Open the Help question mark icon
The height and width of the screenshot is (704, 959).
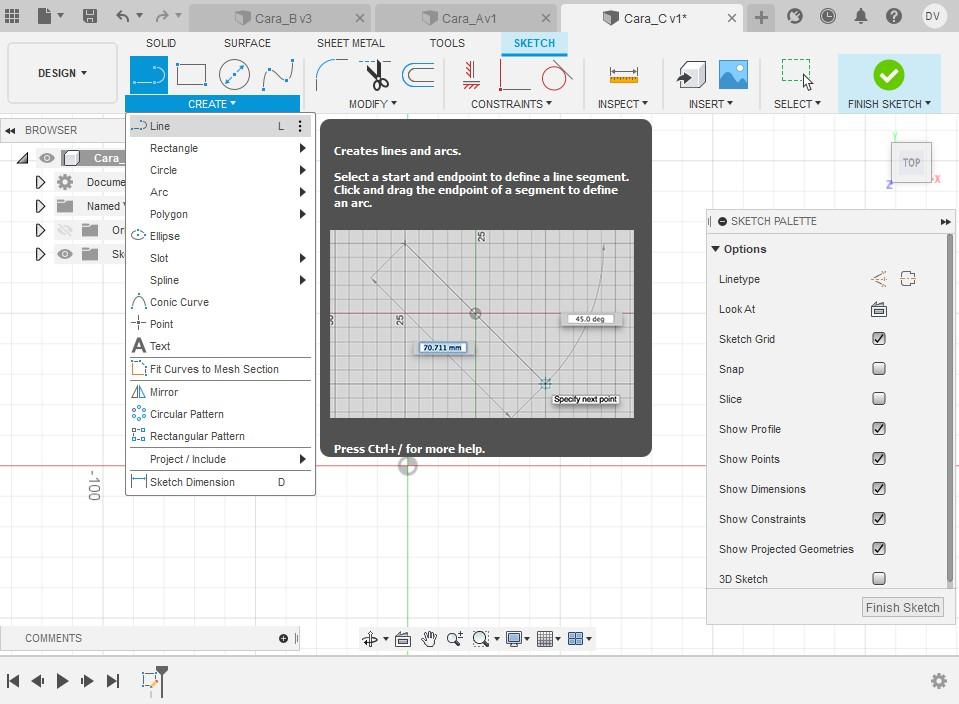(894, 16)
